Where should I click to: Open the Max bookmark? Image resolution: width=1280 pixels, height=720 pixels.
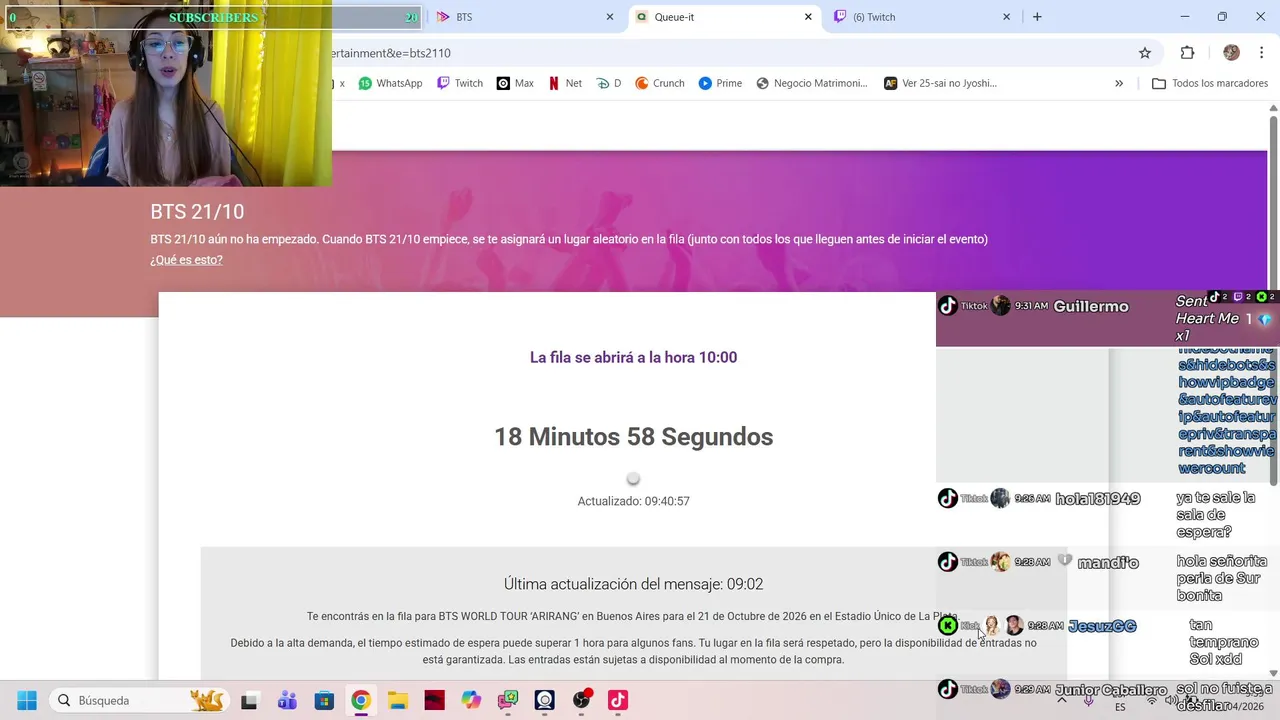pos(515,83)
